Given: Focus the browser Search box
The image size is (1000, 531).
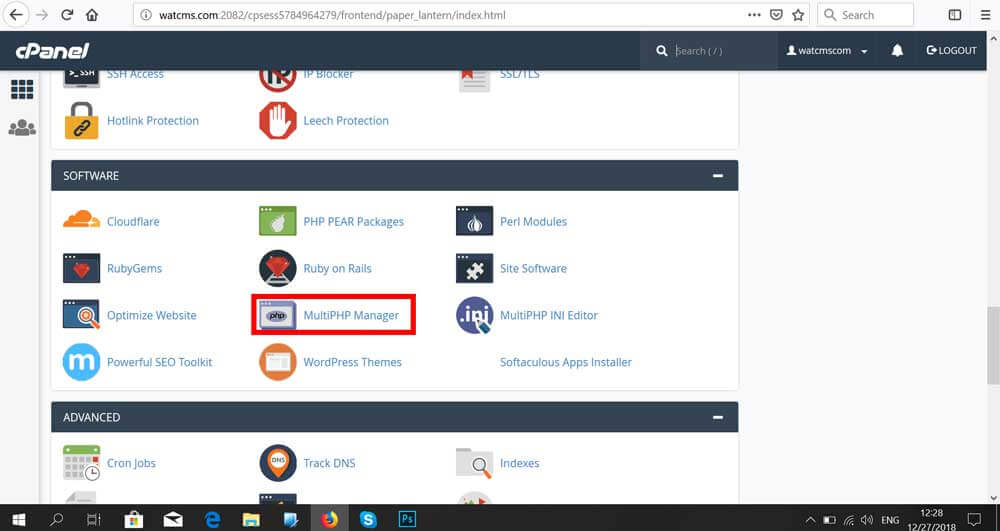Looking at the screenshot, I should pyautogui.click(x=865, y=15).
